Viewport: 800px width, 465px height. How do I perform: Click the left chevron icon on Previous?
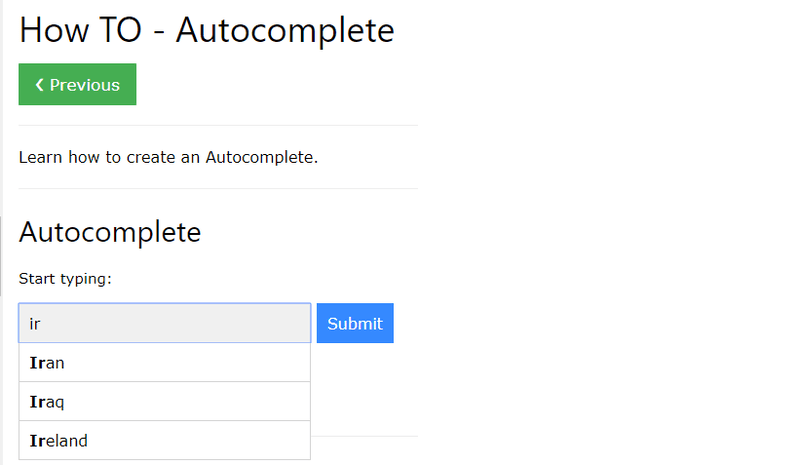click(x=39, y=85)
